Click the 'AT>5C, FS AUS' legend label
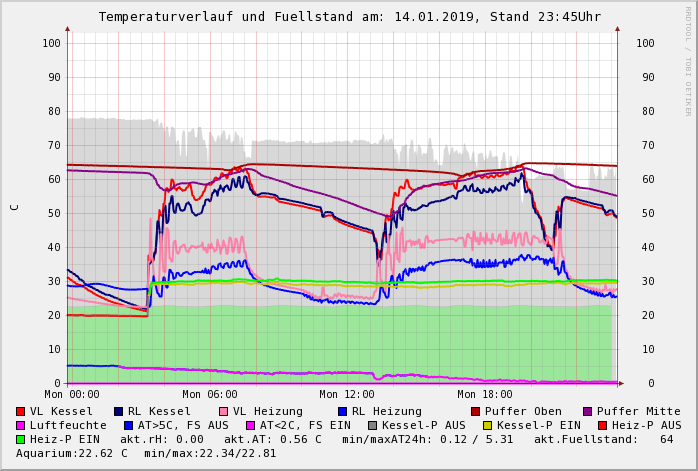 pyautogui.click(x=183, y=425)
